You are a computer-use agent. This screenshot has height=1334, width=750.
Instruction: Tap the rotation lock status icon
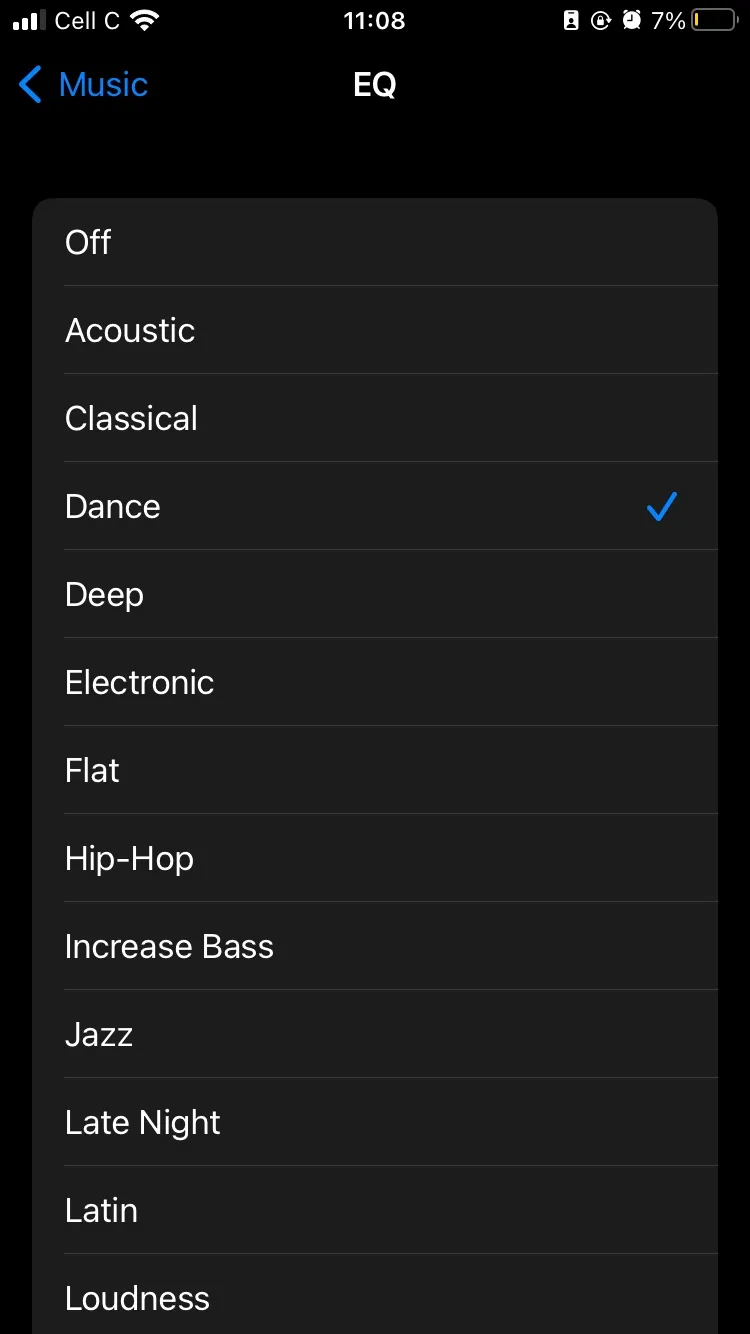(601, 21)
